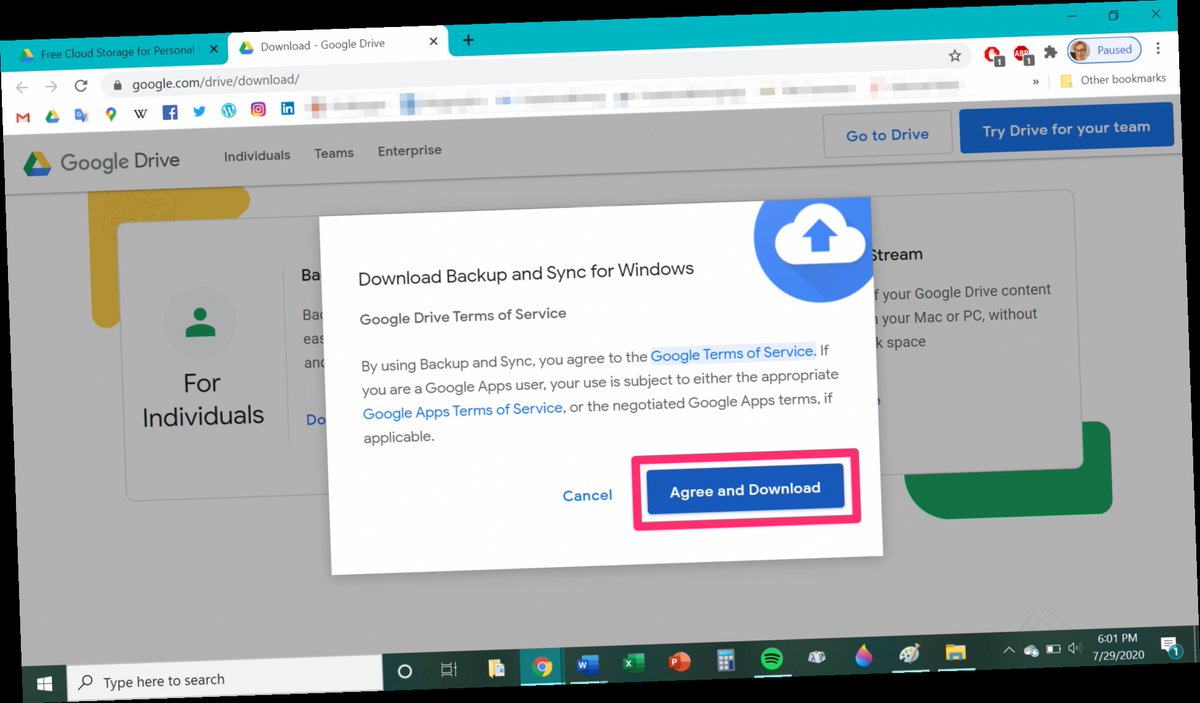1200x703 pixels.
Task: Open the Individuals navigation item
Action: pyautogui.click(x=257, y=156)
